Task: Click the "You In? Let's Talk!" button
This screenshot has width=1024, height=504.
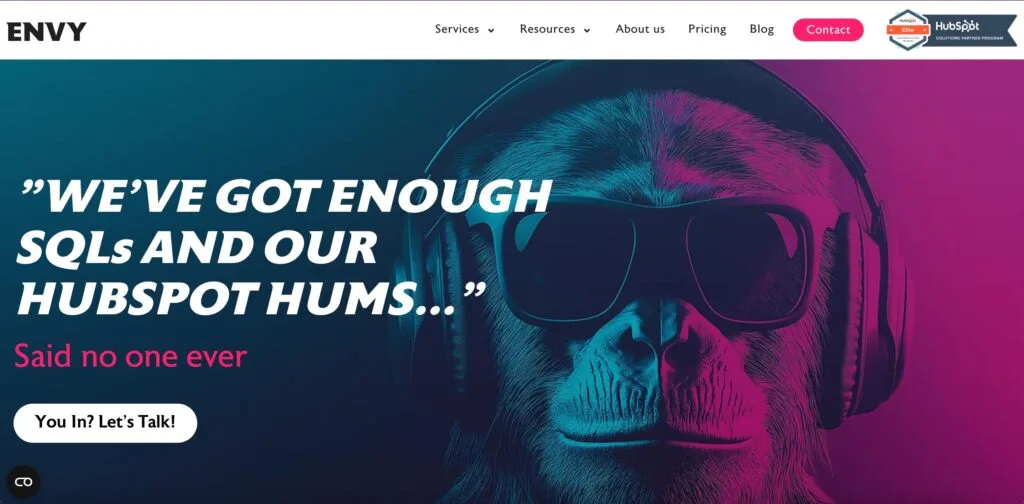Action: tap(105, 422)
